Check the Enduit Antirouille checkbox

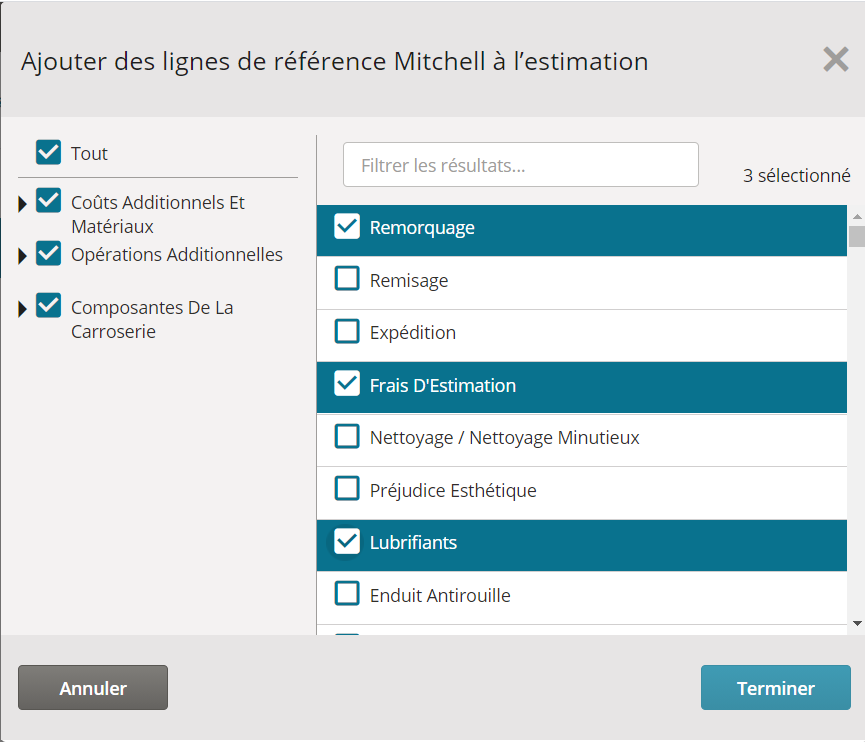347,594
